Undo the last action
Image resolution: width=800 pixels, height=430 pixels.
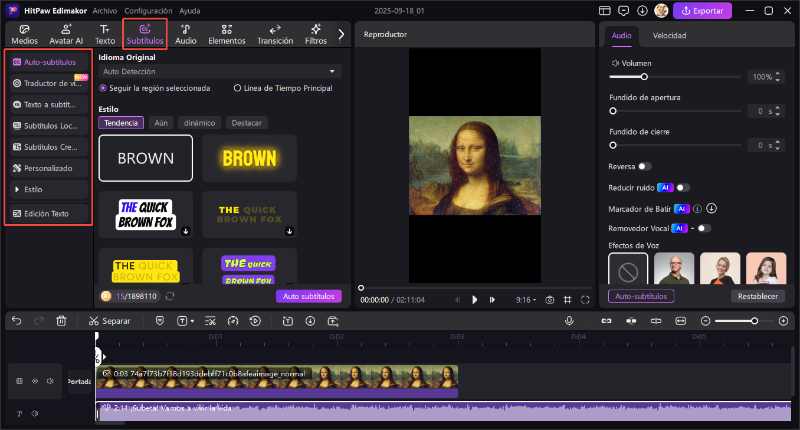(16, 321)
